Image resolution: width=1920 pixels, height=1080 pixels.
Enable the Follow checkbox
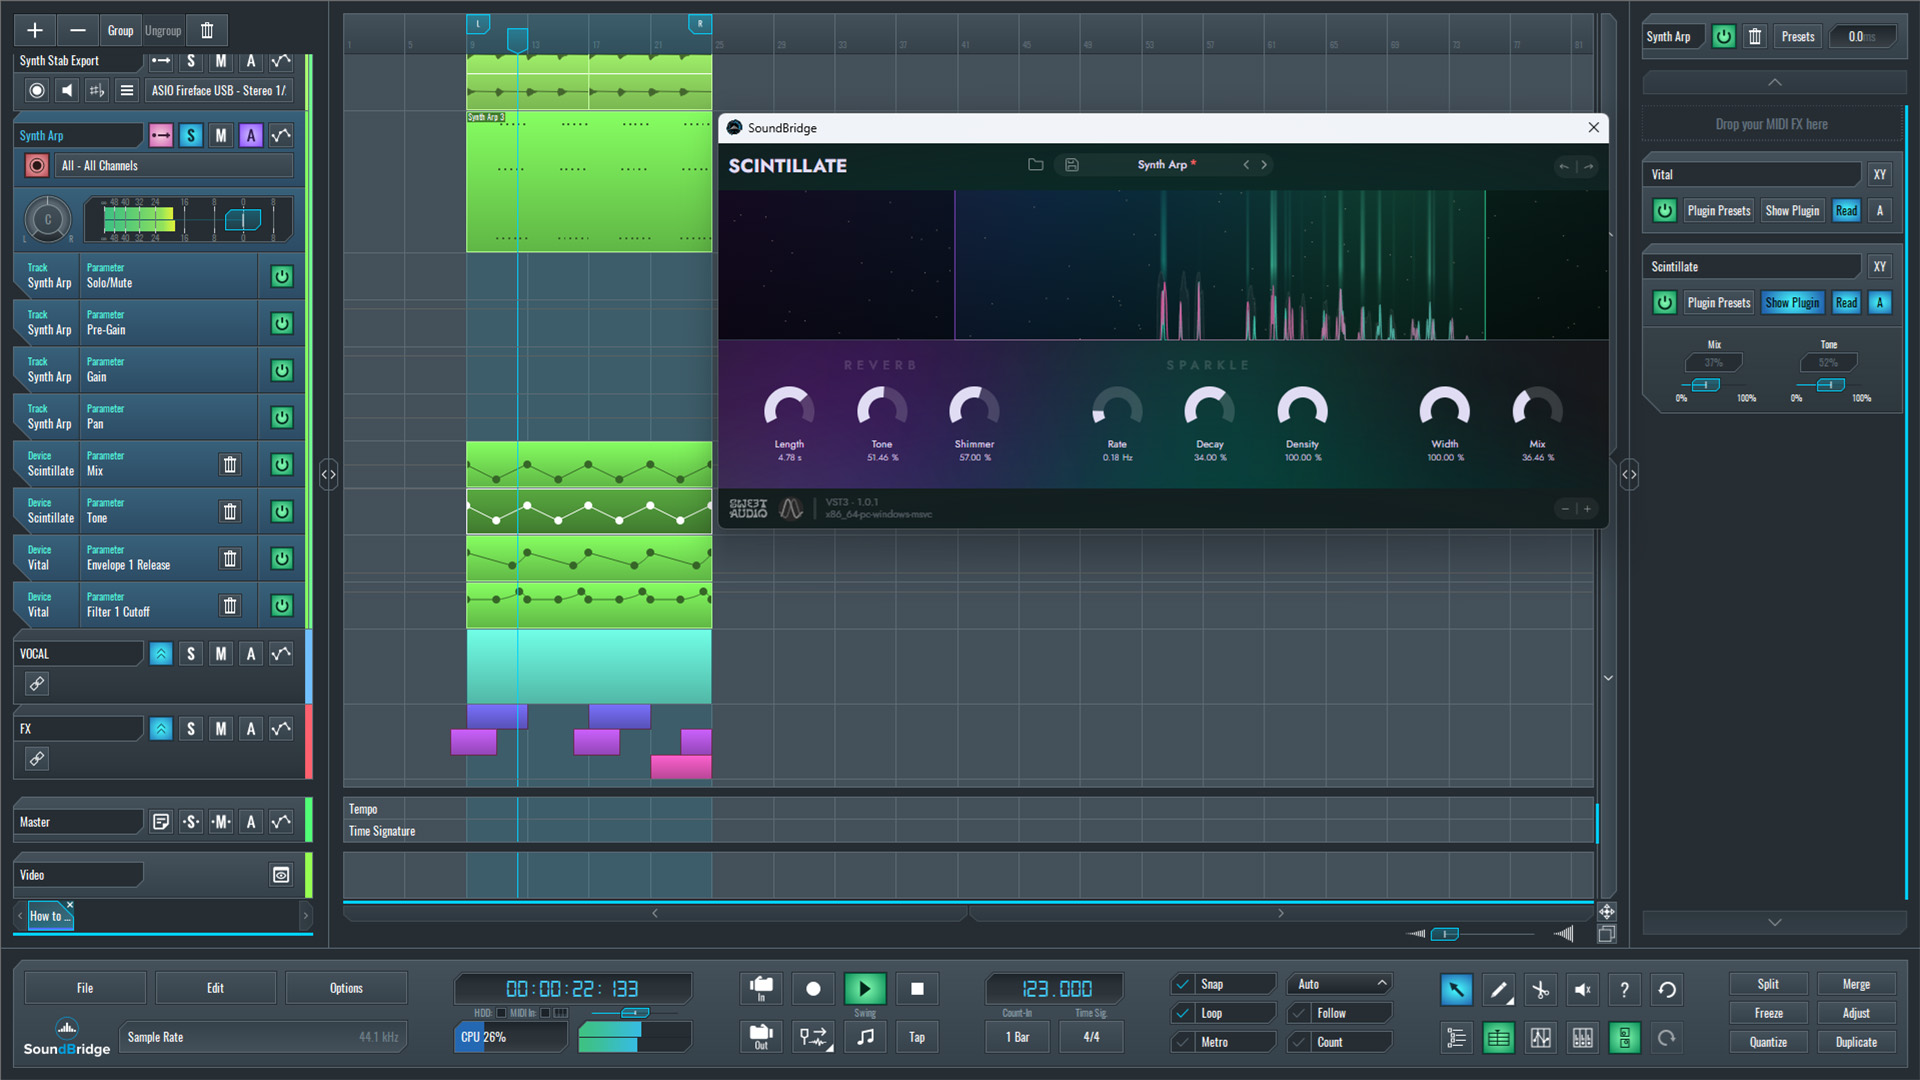1299,1013
